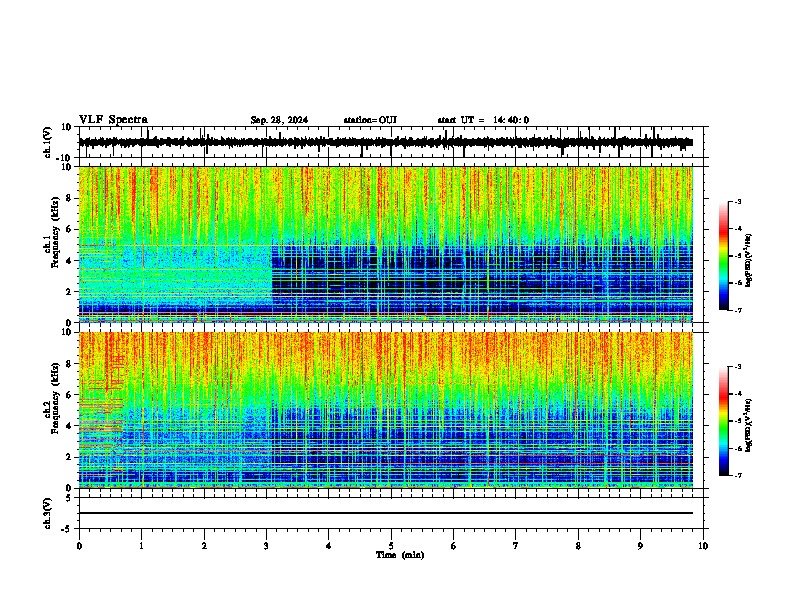
Task: Click time axis tick label "7"
Action: 516,546
